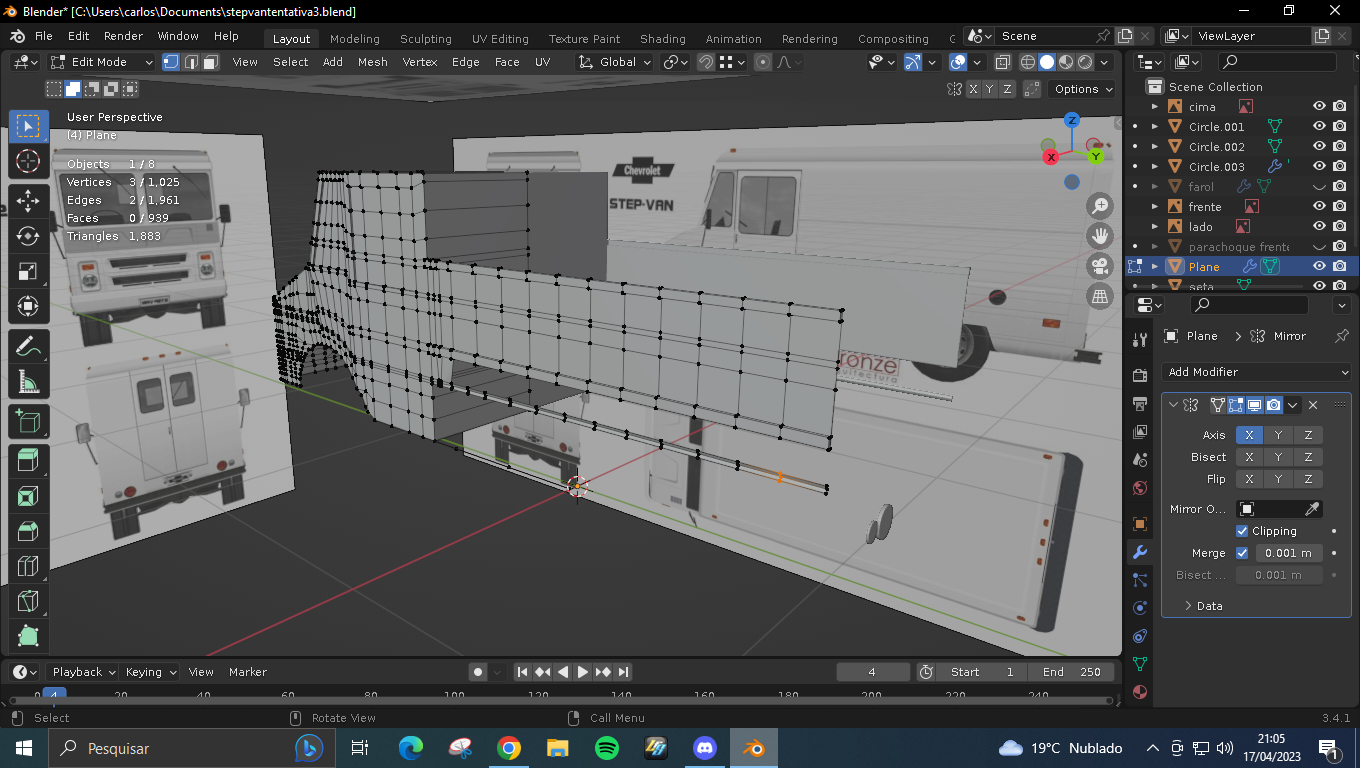
Task: Select the Rotate tool in left toolbar
Action: (x=28, y=236)
